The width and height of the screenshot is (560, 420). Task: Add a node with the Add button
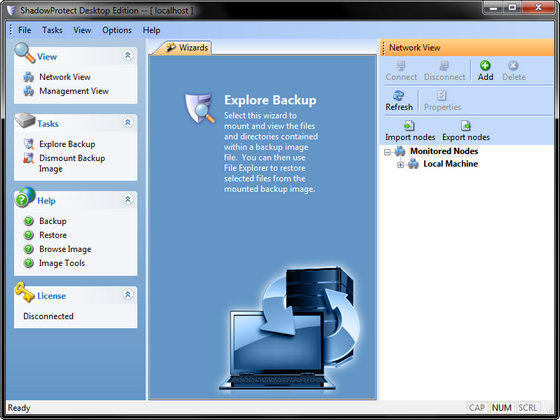[x=485, y=71]
